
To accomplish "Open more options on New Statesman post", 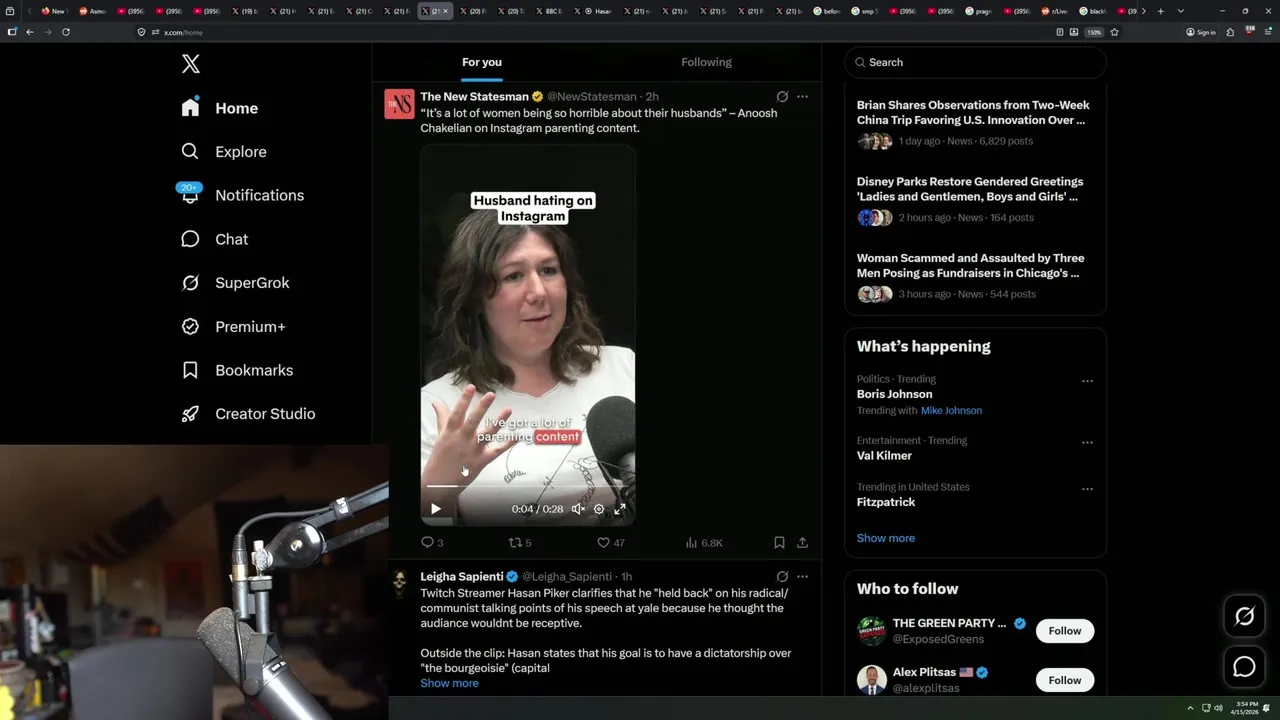I will (802, 97).
